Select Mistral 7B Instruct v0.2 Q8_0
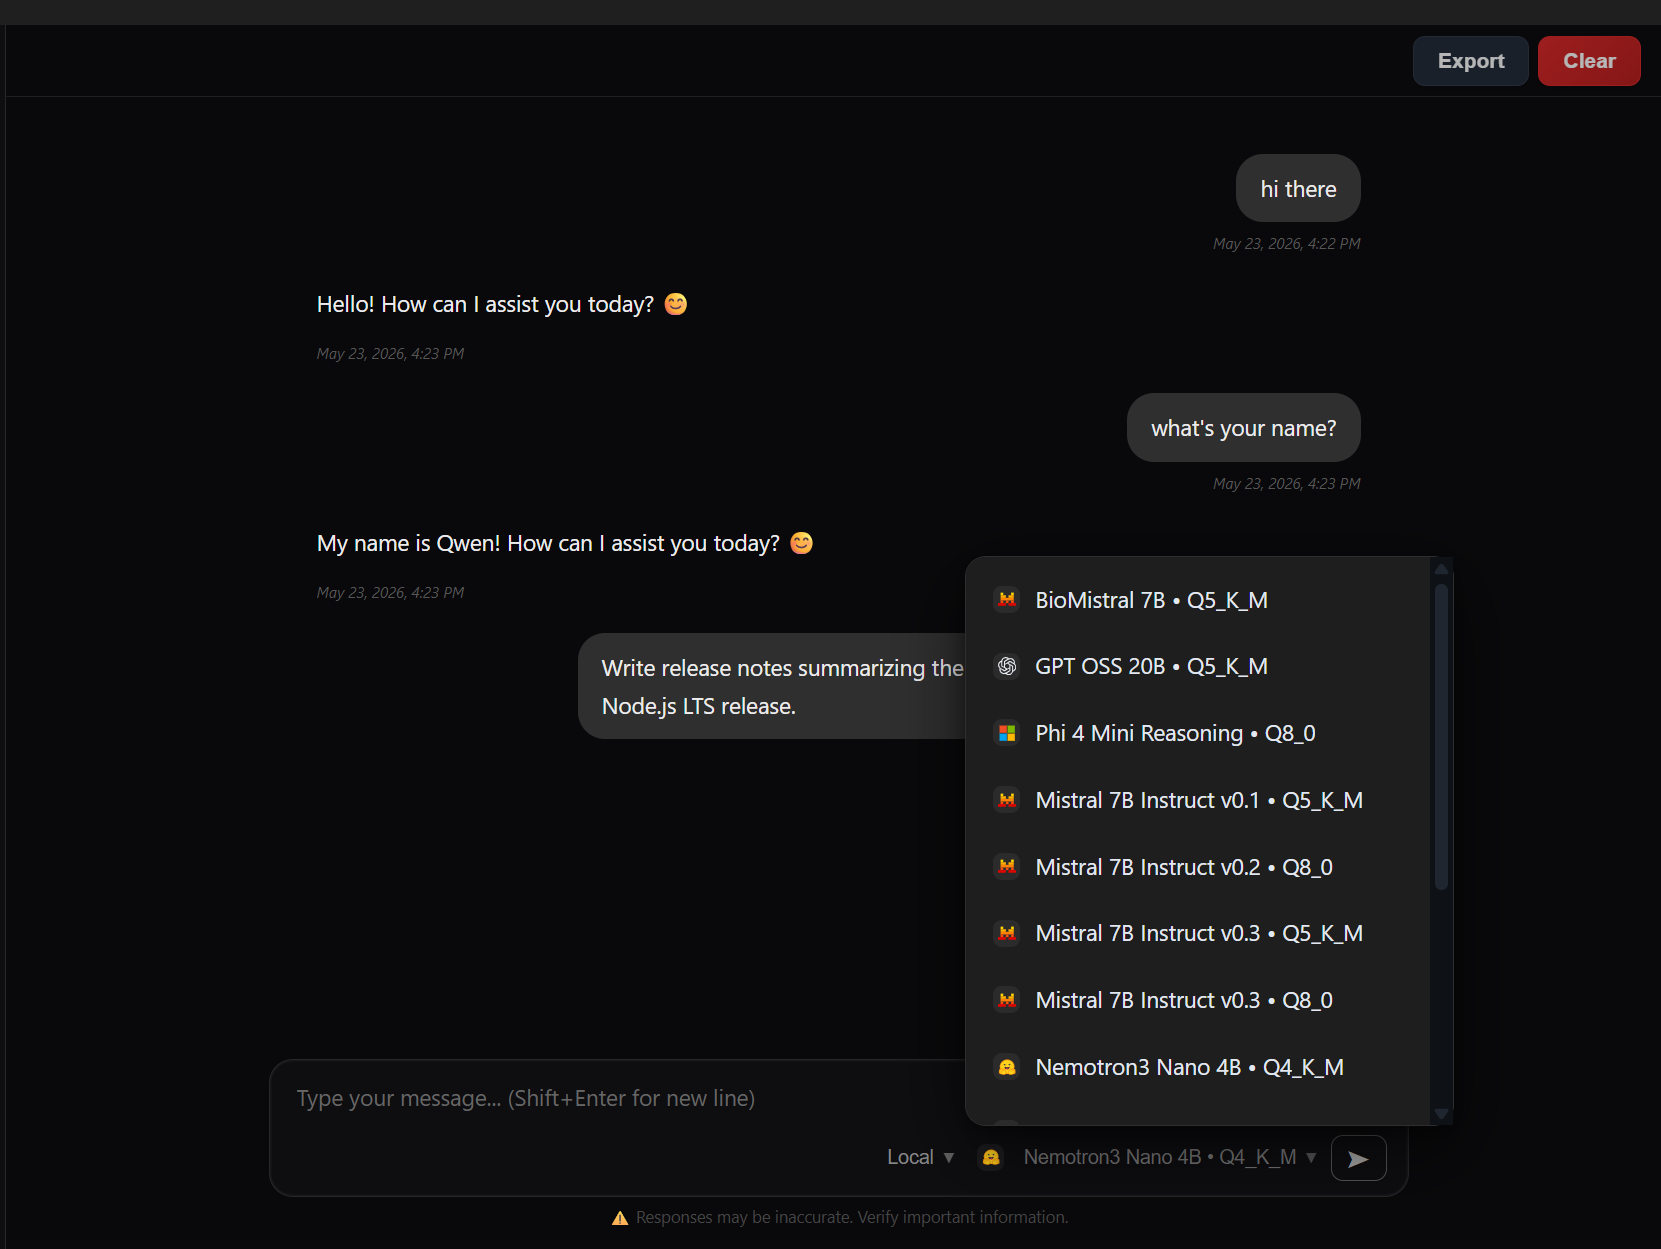This screenshot has height=1249, width=1661. [1198, 867]
